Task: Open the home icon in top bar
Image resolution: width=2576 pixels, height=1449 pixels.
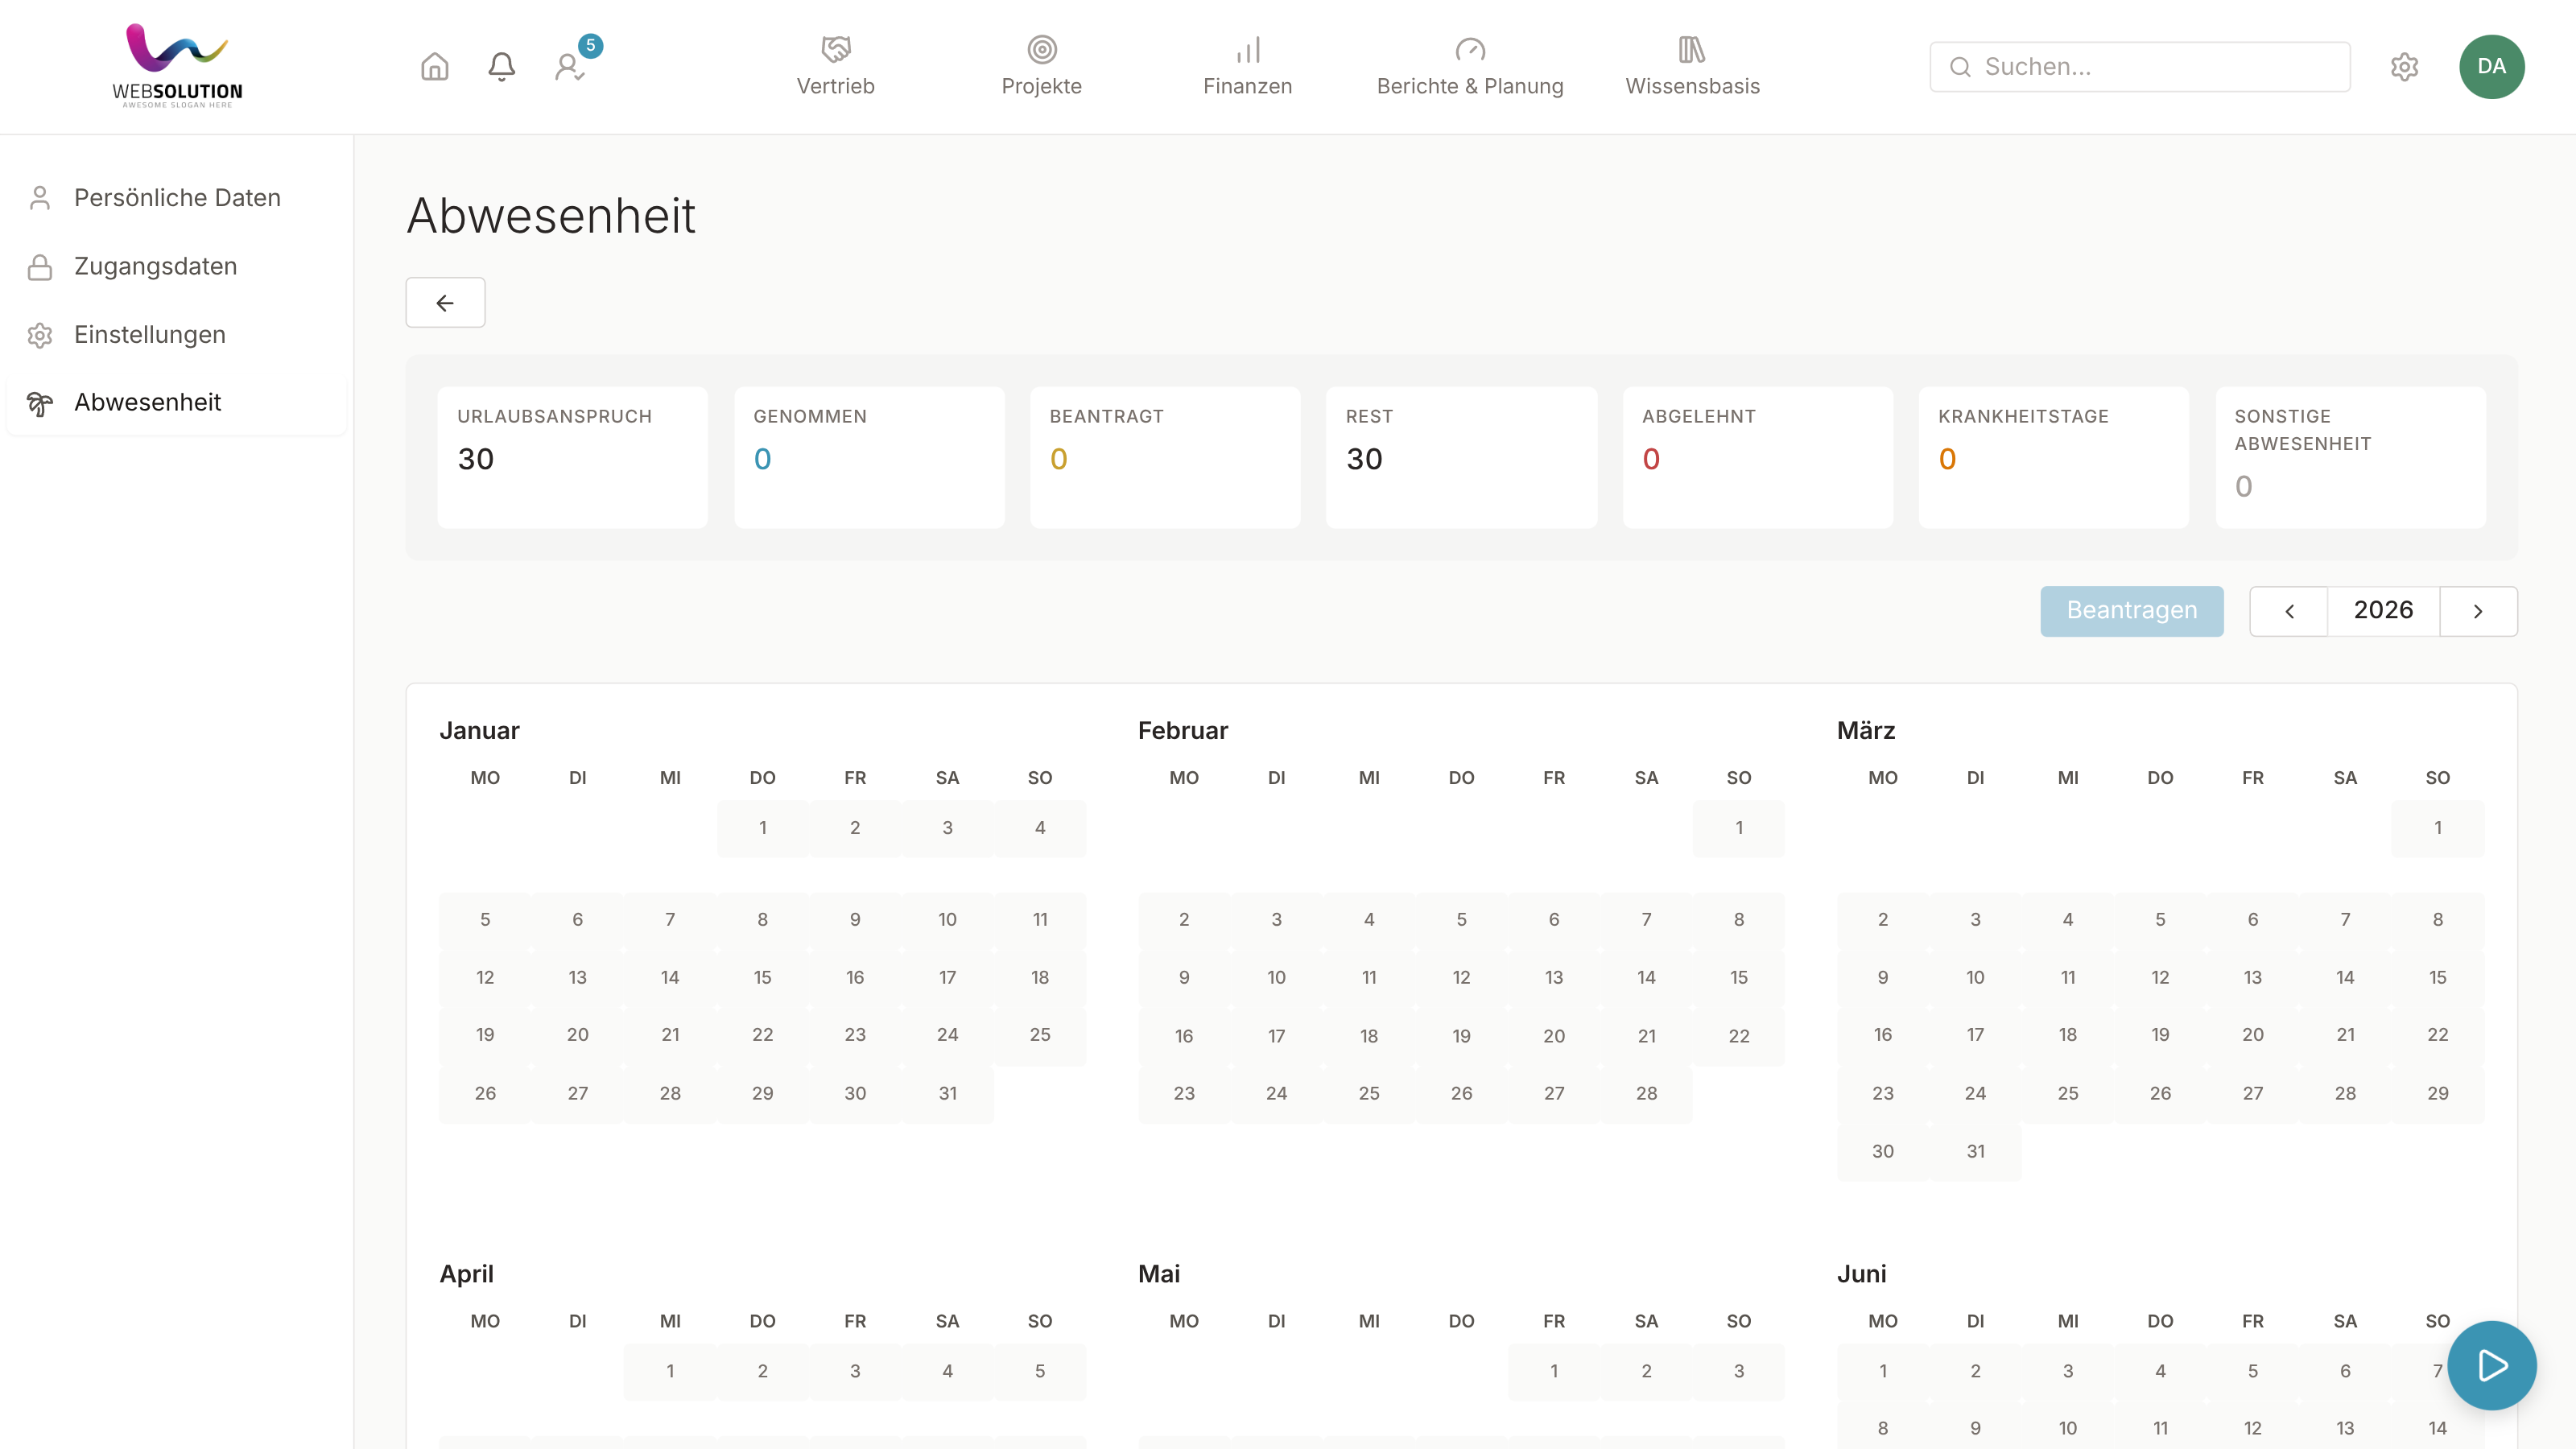Action: [434, 67]
